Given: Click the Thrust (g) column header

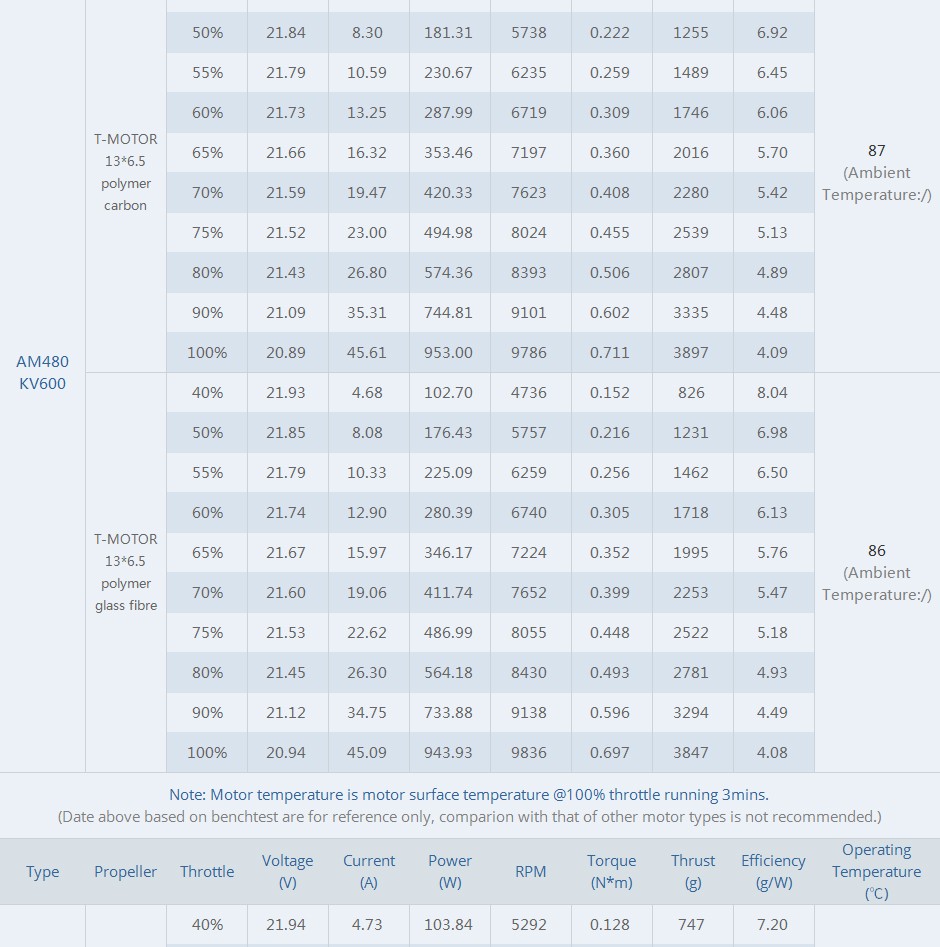Looking at the screenshot, I should pos(692,871).
